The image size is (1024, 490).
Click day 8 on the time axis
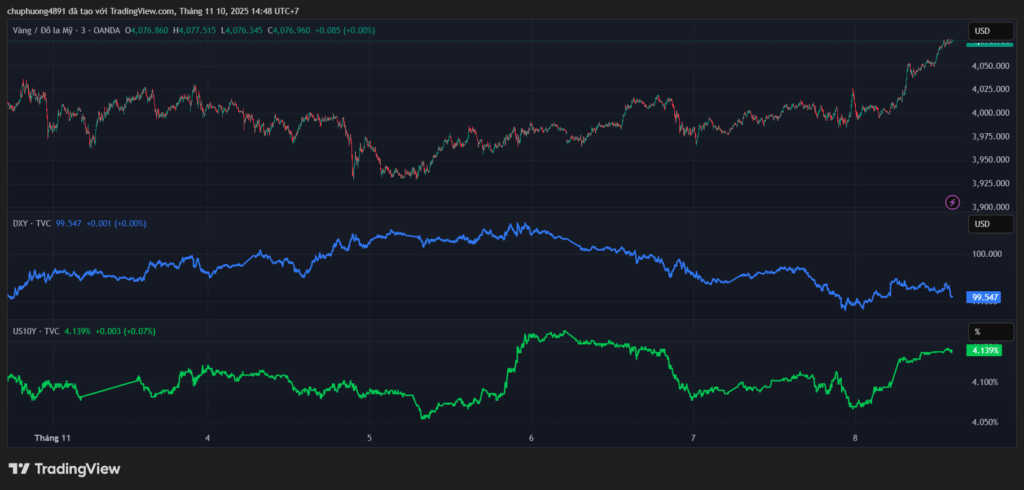pyautogui.click(x=855, y=438)
